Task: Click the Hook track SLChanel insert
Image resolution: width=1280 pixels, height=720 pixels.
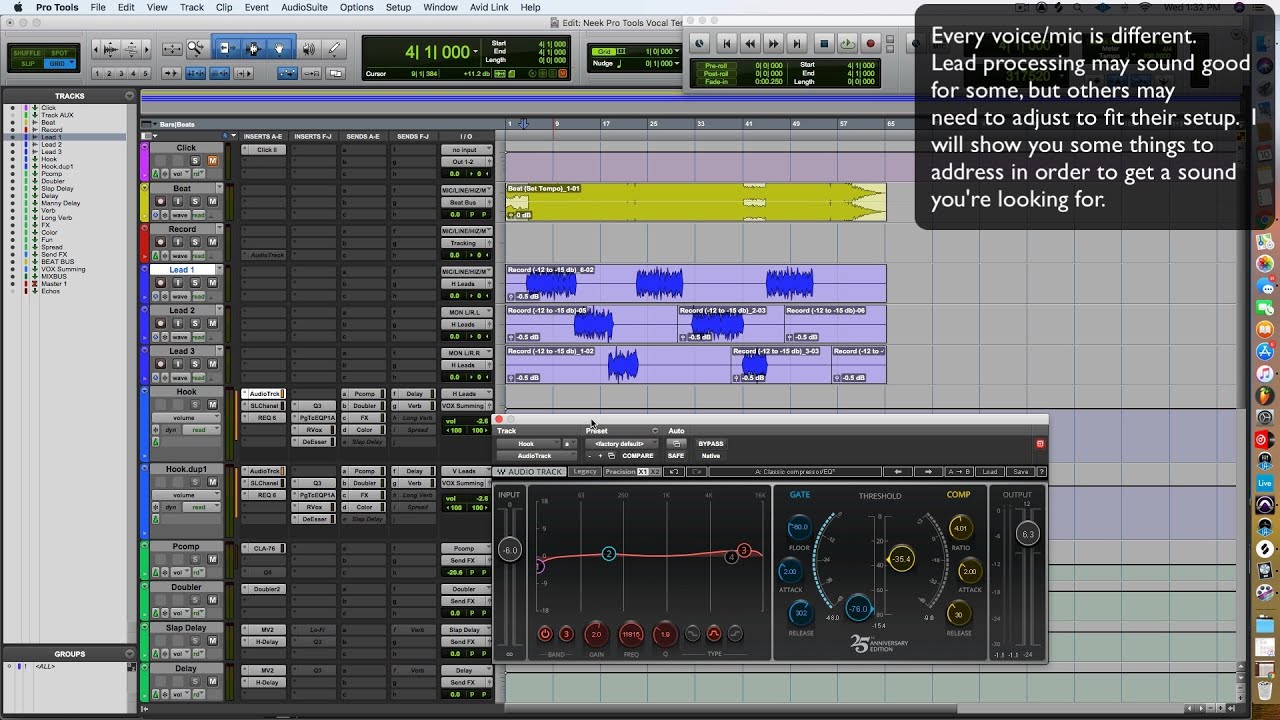Action: click(264, 406)
